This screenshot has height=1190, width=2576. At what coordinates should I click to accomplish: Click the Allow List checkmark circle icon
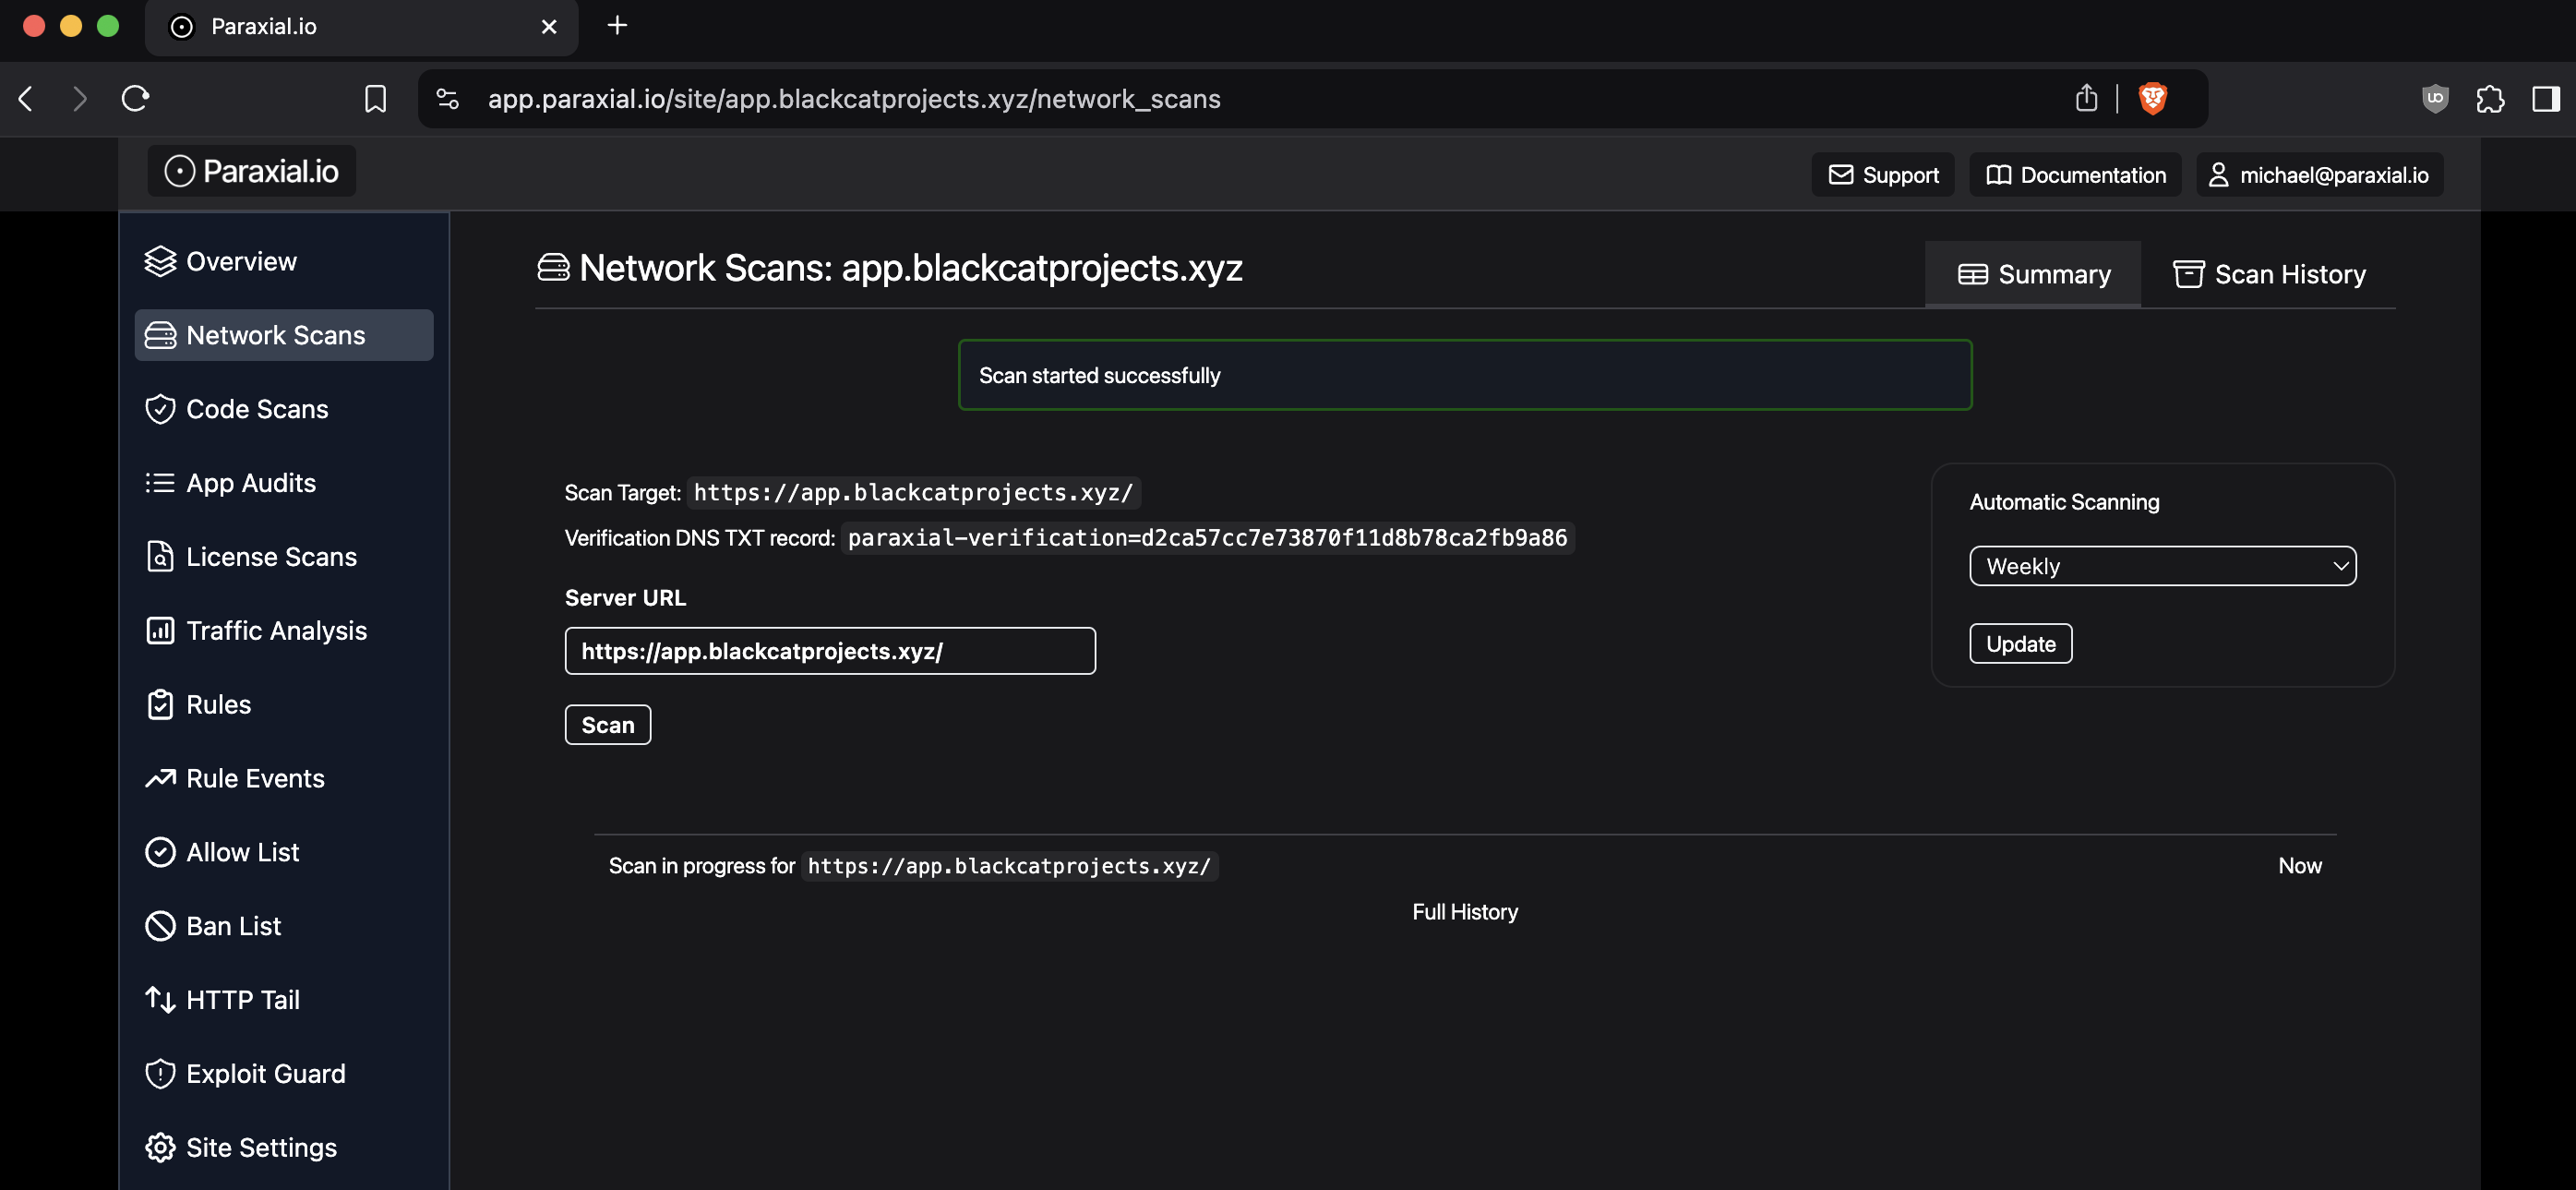[160, 852]
